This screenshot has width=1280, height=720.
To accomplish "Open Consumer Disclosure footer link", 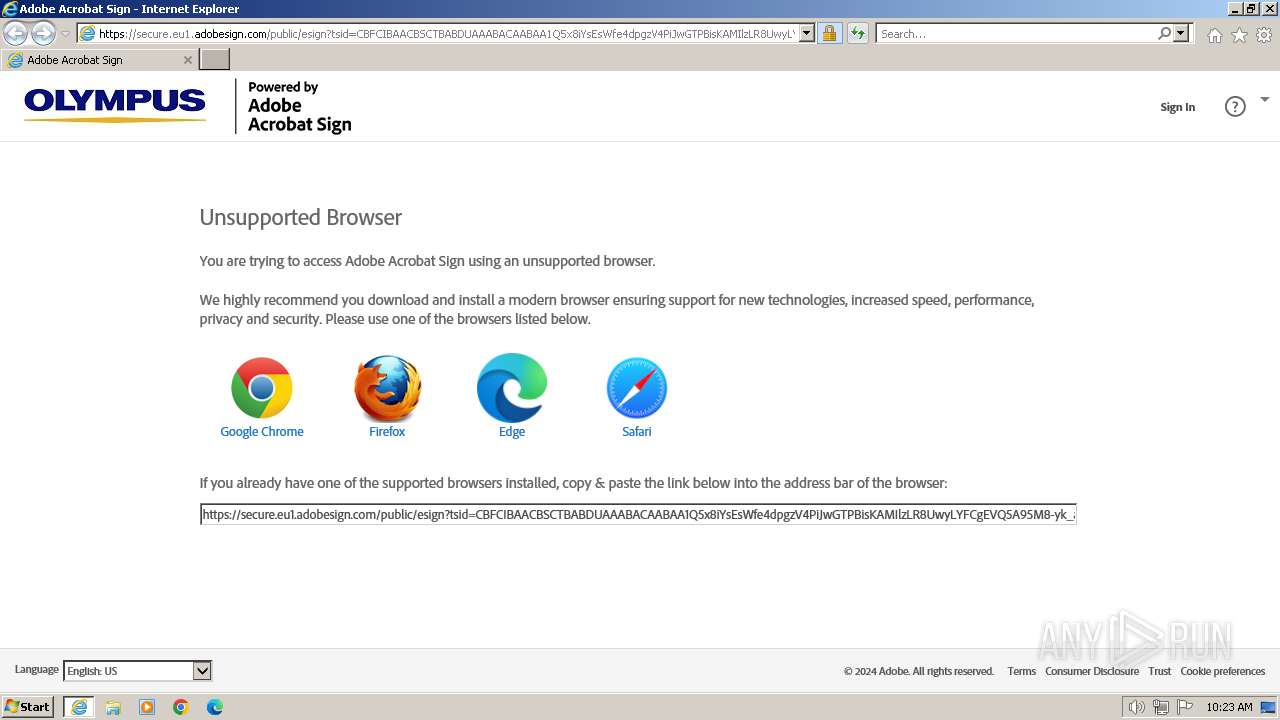I will pyautogui.click(x=1092, y=671).
